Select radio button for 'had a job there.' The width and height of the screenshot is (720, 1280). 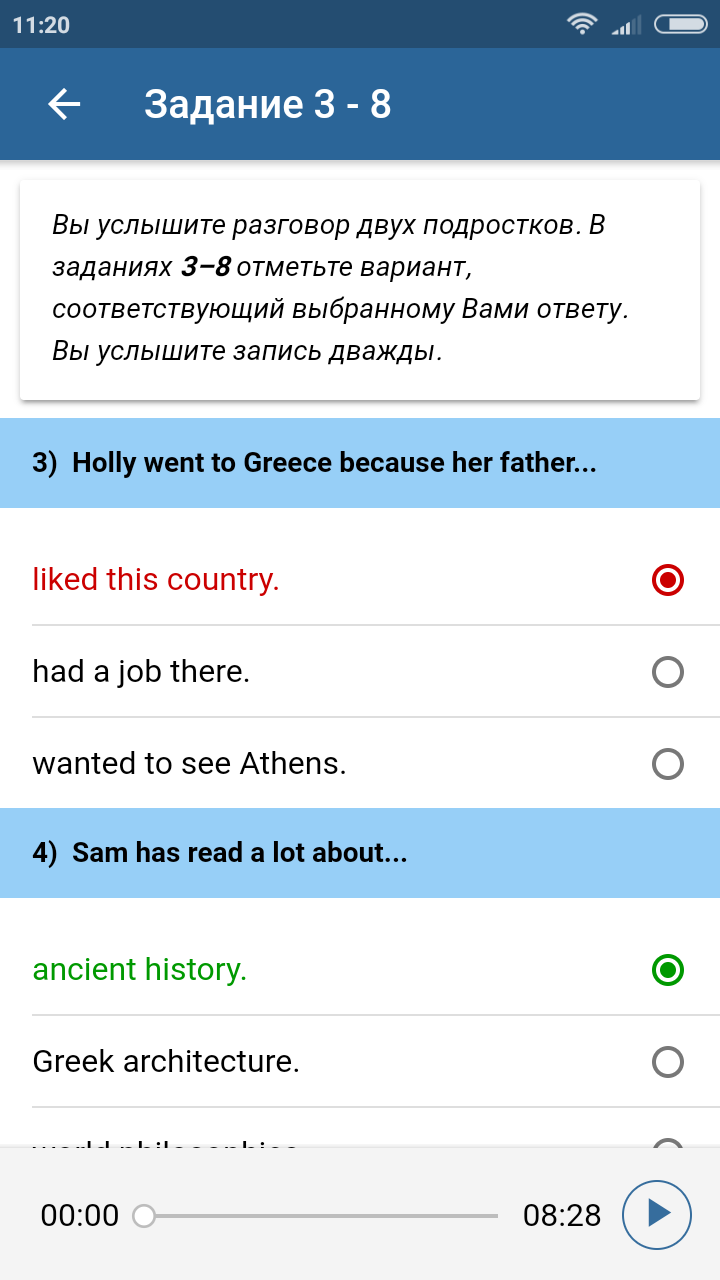tap(667, 672)
